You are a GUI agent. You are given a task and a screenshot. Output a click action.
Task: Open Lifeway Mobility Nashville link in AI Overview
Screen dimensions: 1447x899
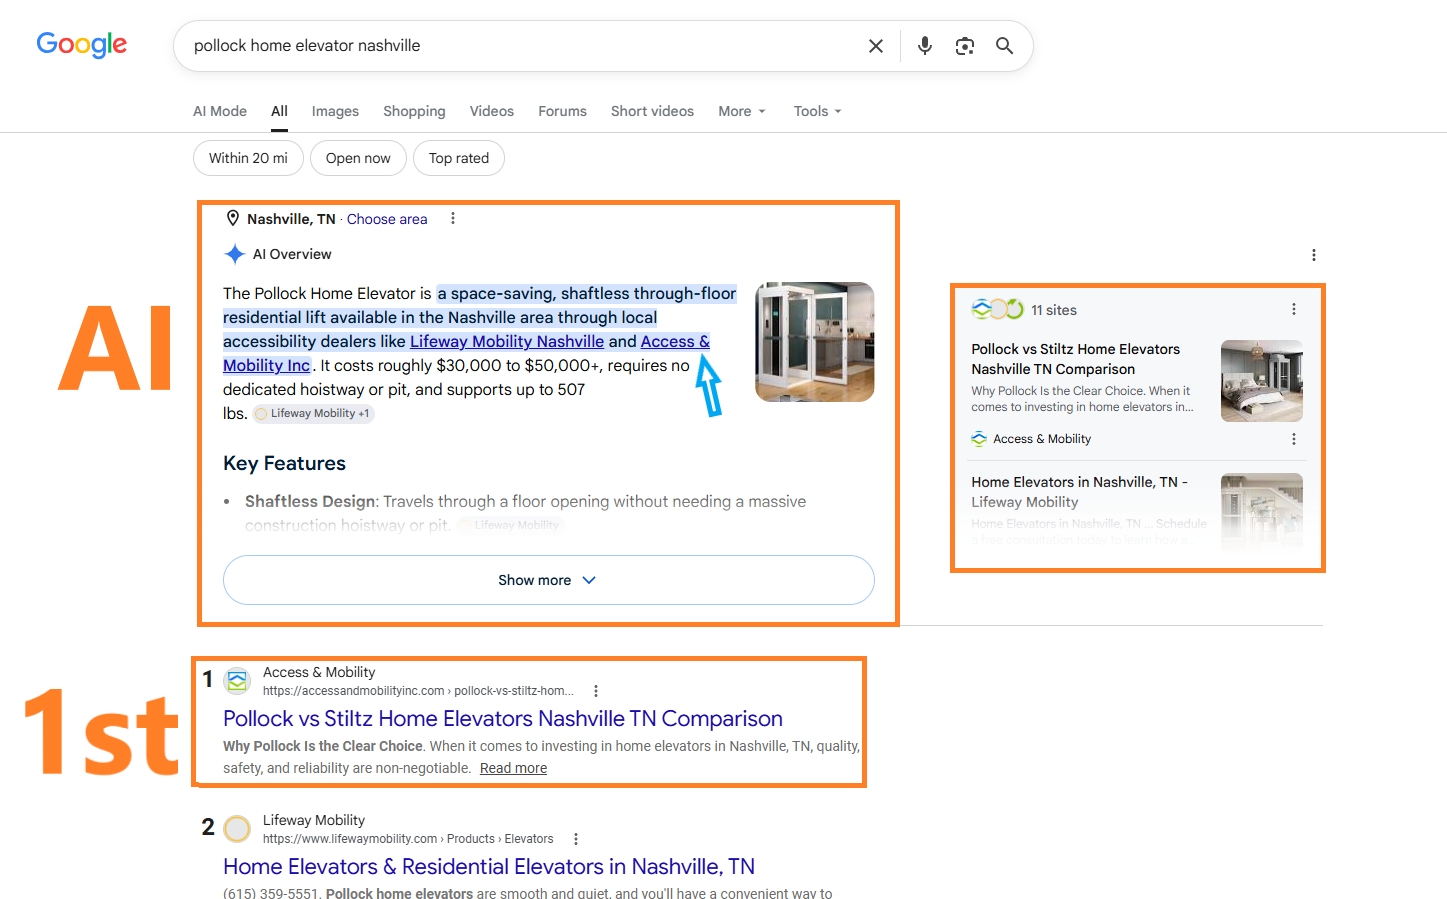[507, 341]
